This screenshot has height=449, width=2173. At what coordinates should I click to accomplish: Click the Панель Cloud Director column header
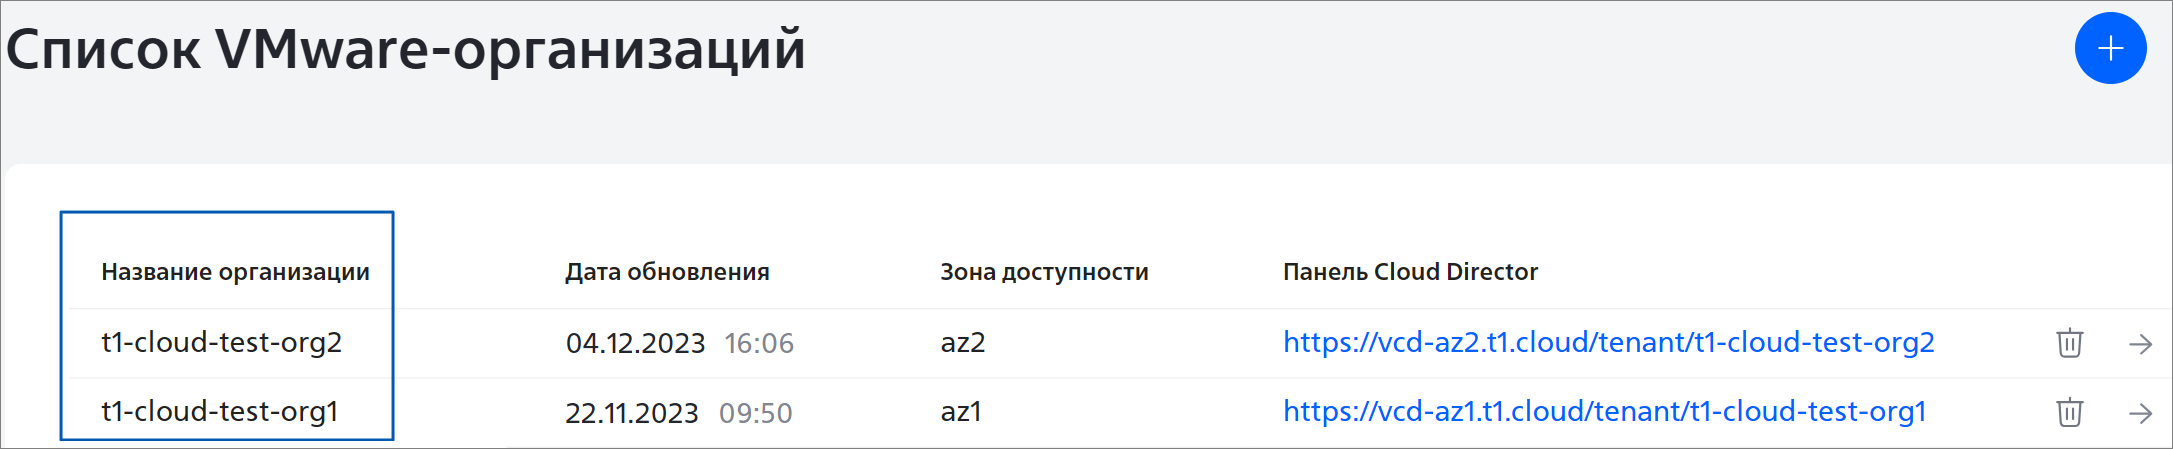click(1410, 272)
